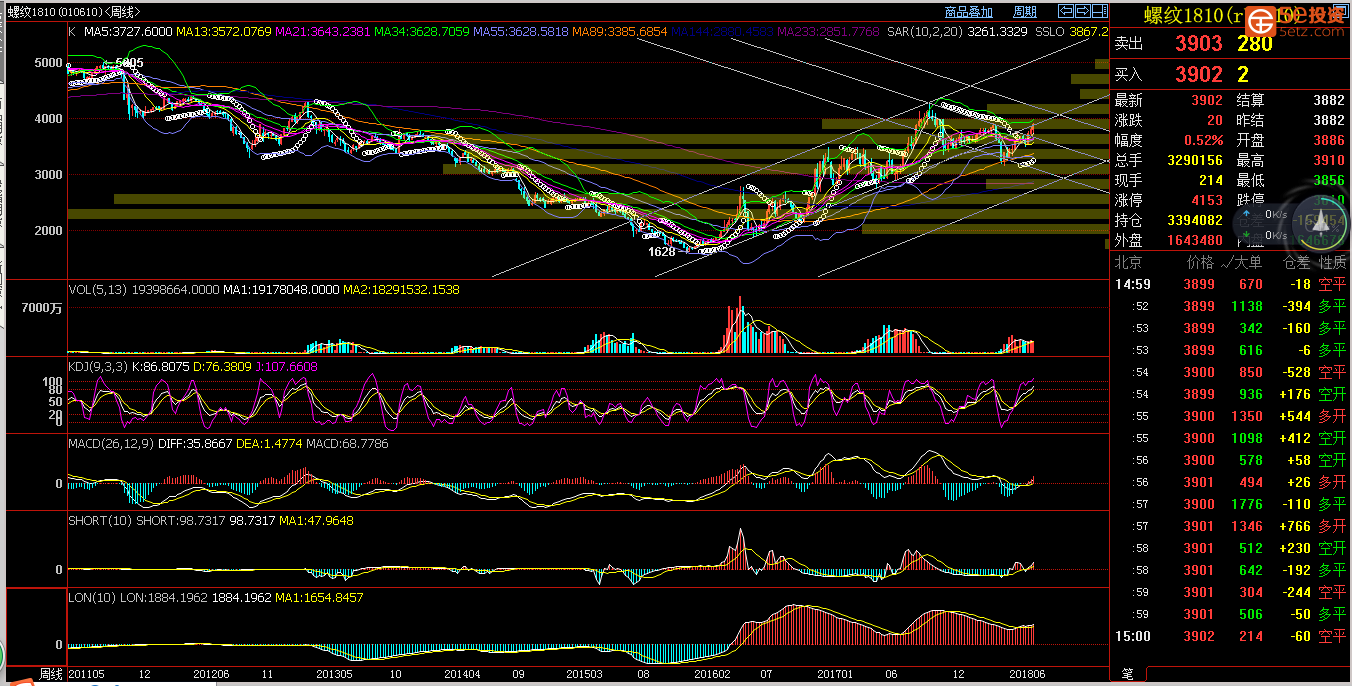Click the MA55:3628.5818 label
This screenshot has width=1352, height=686.
tap(521, 32)
